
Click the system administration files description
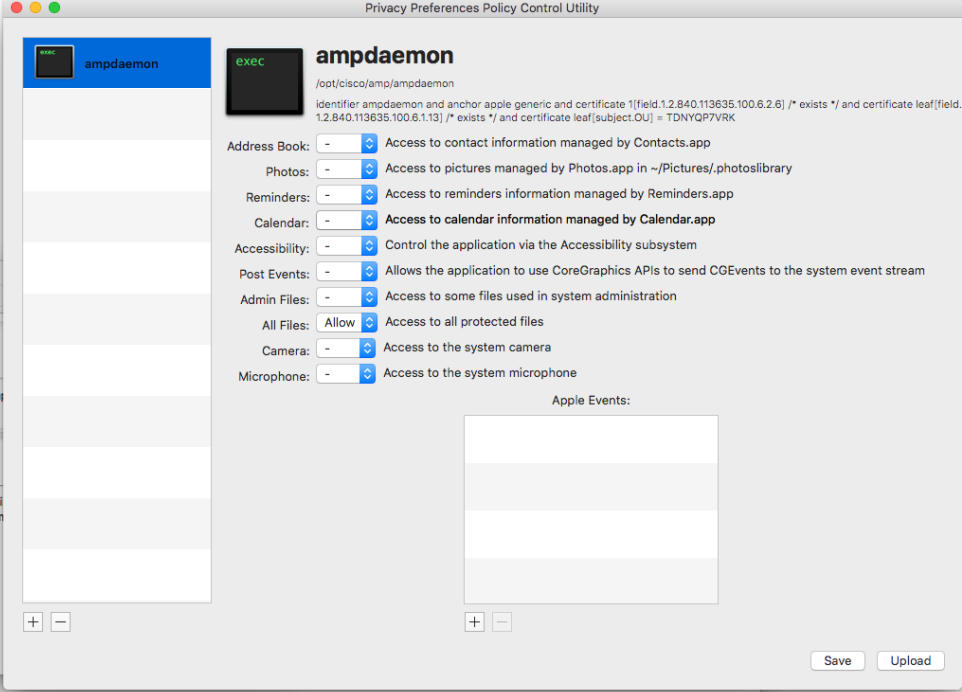pos(531,296)
